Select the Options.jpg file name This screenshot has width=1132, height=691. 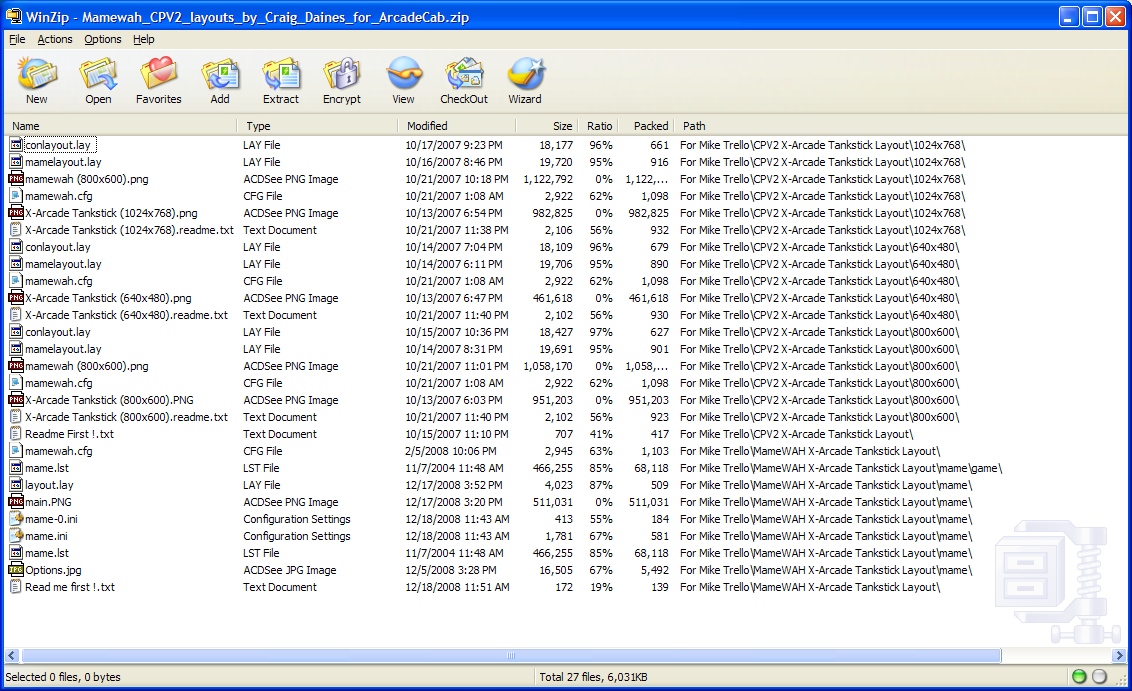click(x=53, y=570)
